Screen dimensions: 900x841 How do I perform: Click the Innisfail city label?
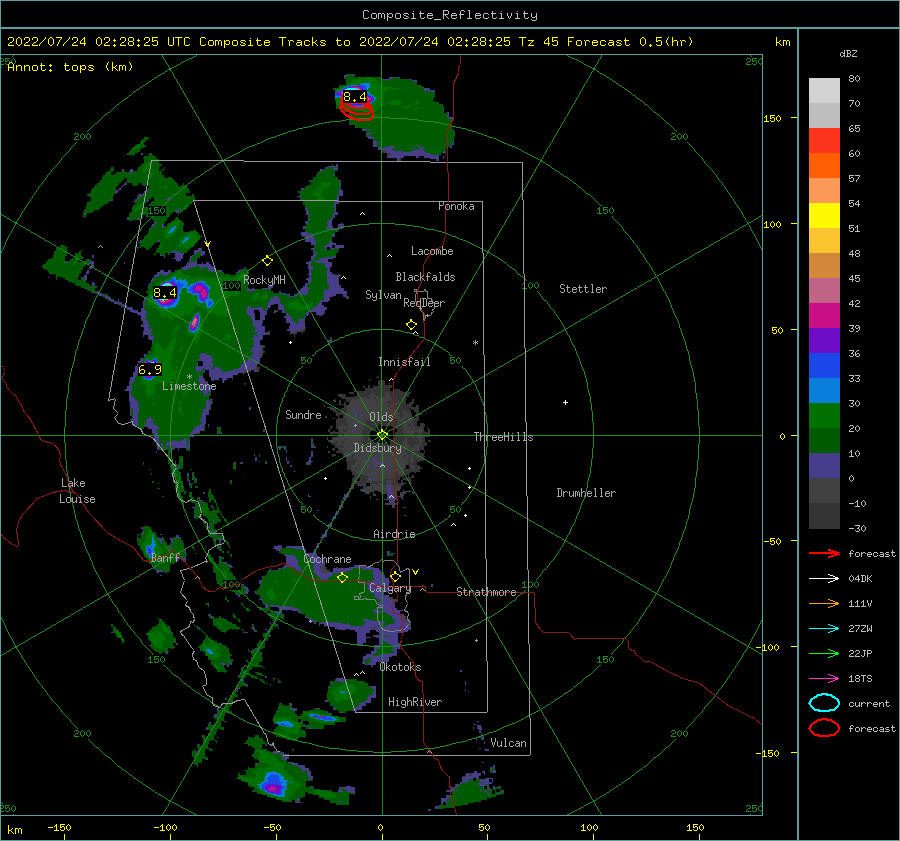coord(404,362)
